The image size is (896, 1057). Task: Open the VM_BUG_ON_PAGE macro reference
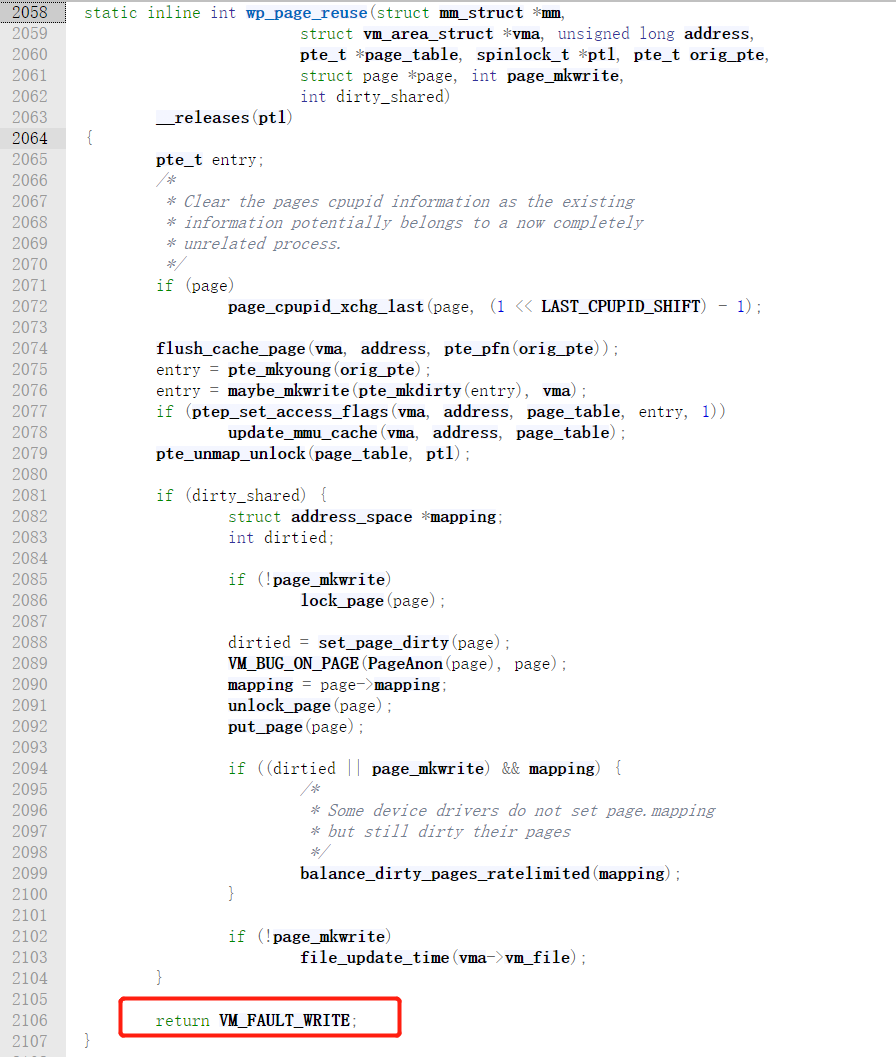click(293, 663)
